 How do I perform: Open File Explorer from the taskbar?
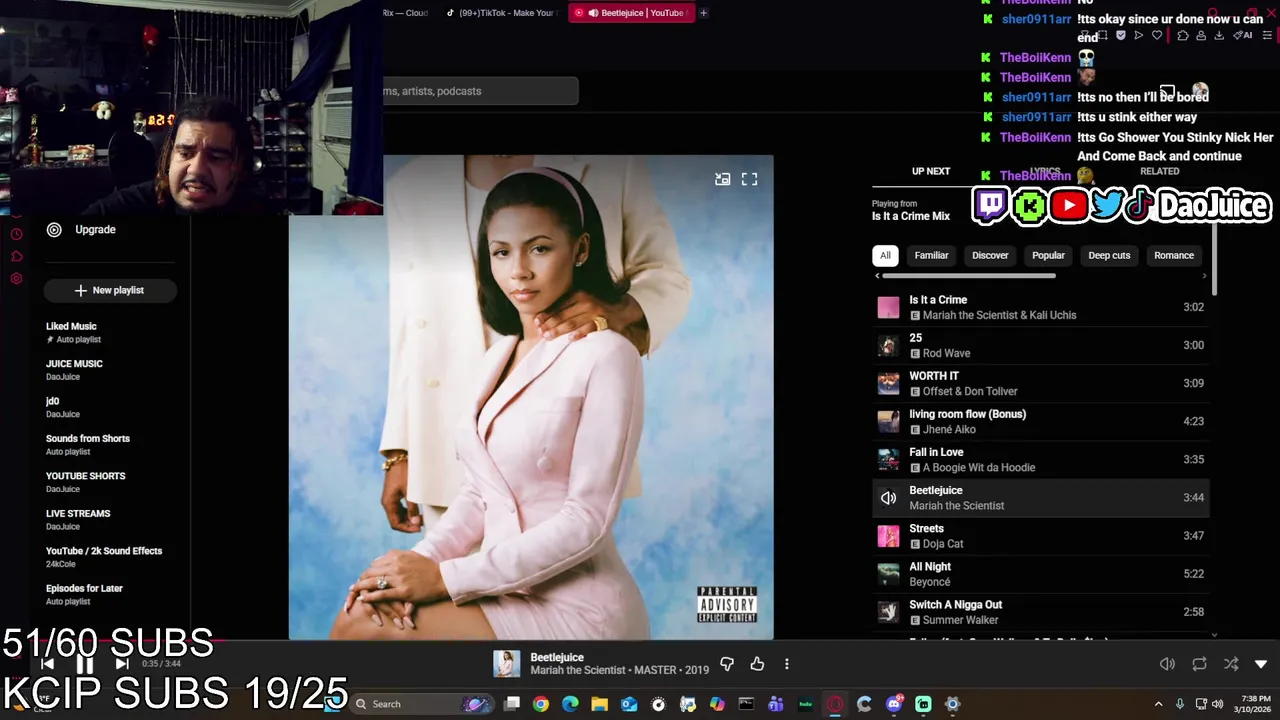point(599,704)
